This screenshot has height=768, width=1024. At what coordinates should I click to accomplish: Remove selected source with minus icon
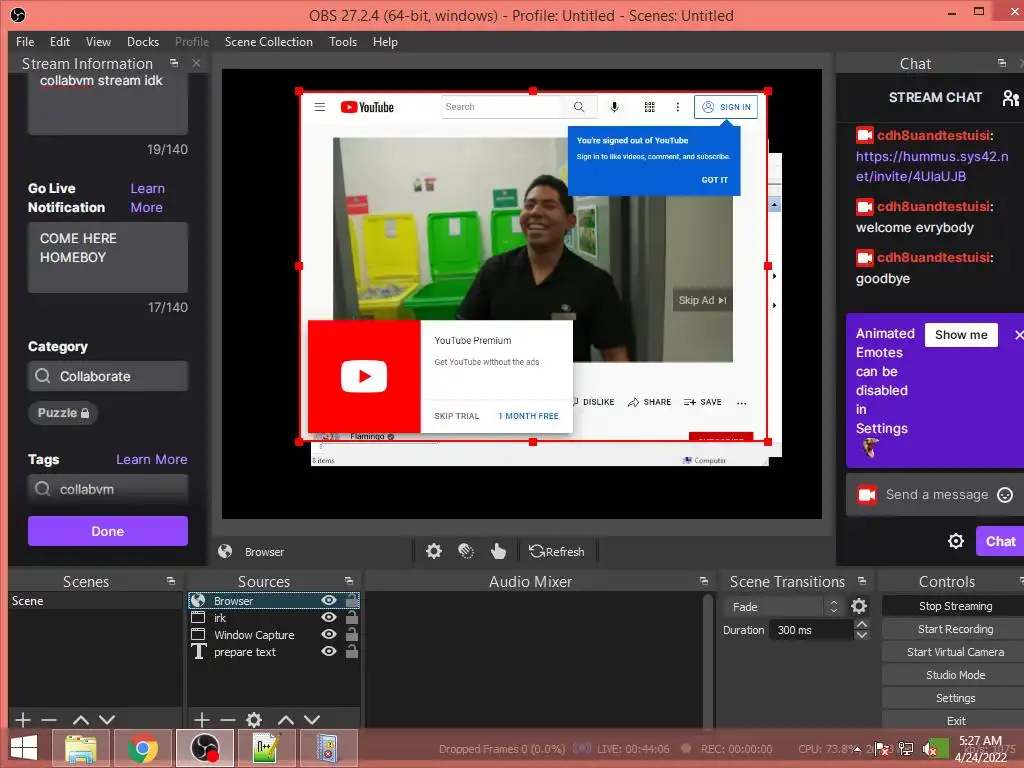[228, 720]
